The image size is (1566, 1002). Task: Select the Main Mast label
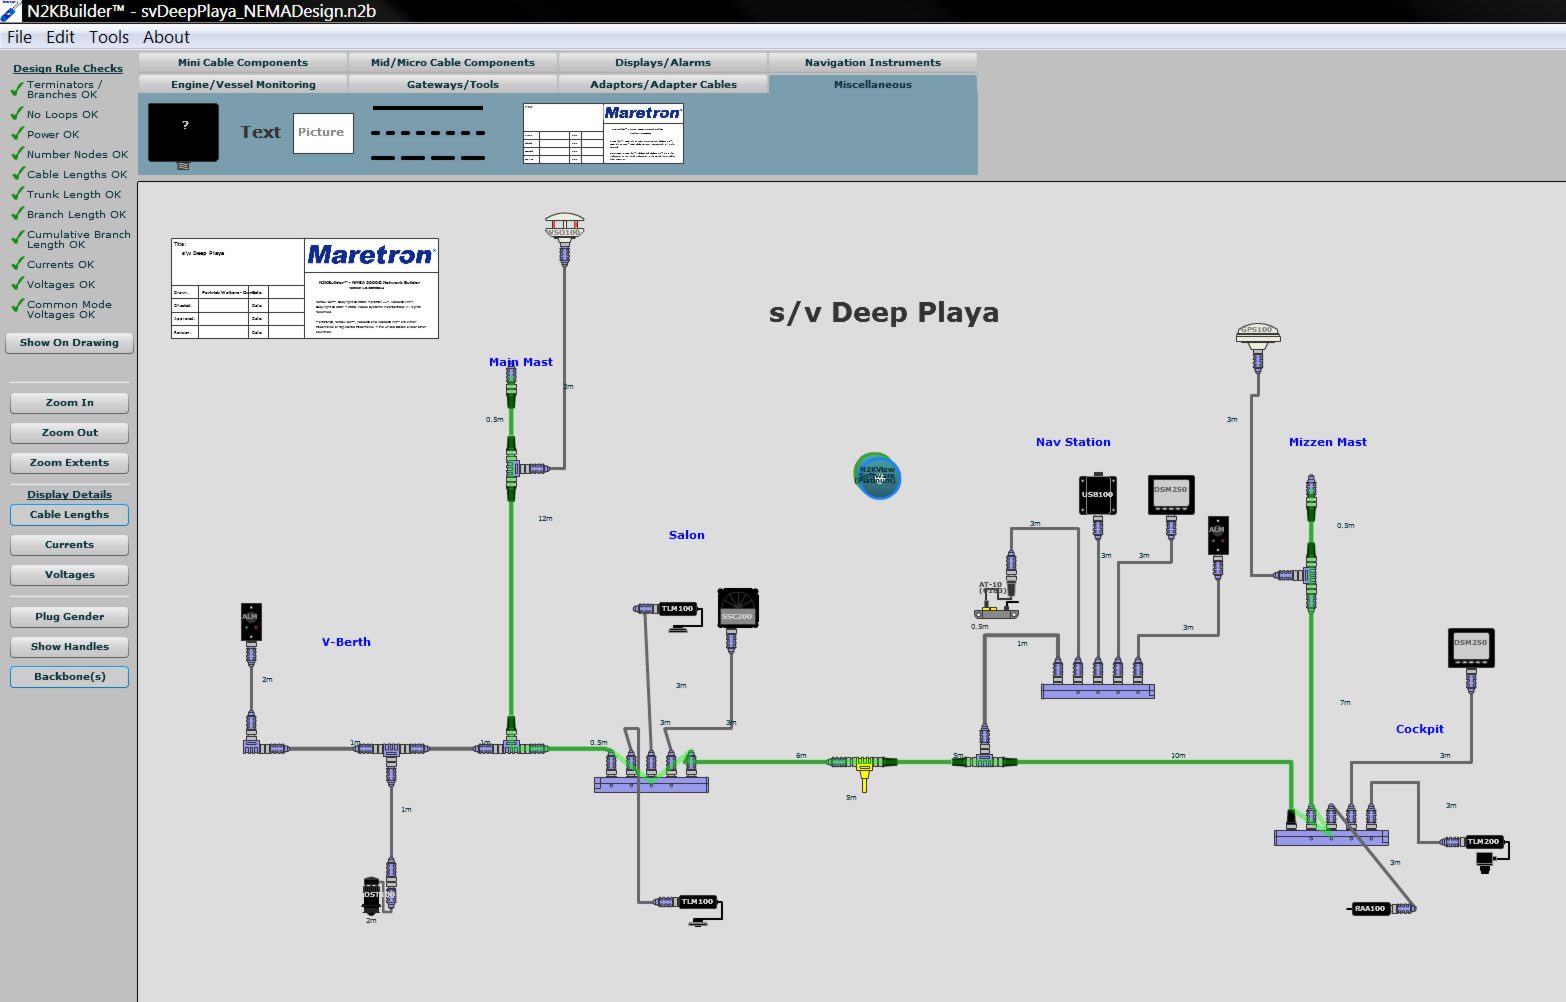(x=521, y=362)
